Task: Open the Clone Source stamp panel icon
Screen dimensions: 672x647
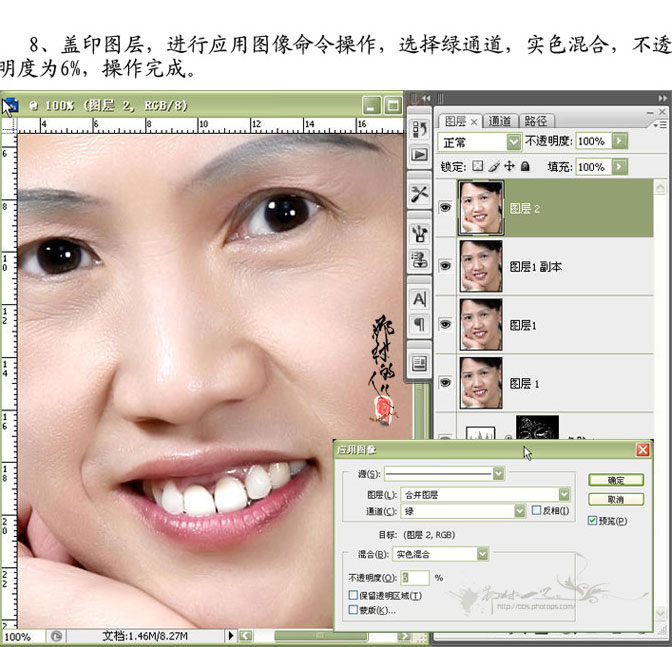Action: click(419, 259)
